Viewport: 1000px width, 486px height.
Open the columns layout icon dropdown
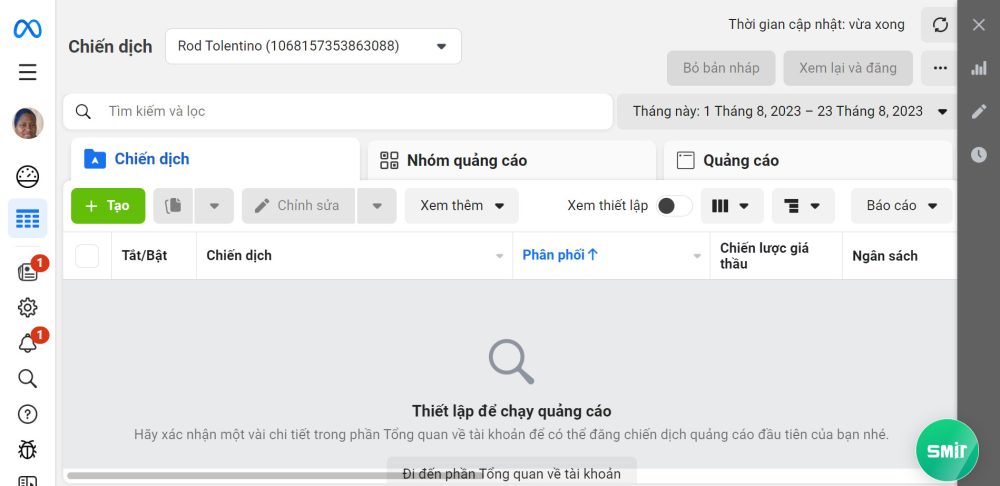[x=732, y=206]
